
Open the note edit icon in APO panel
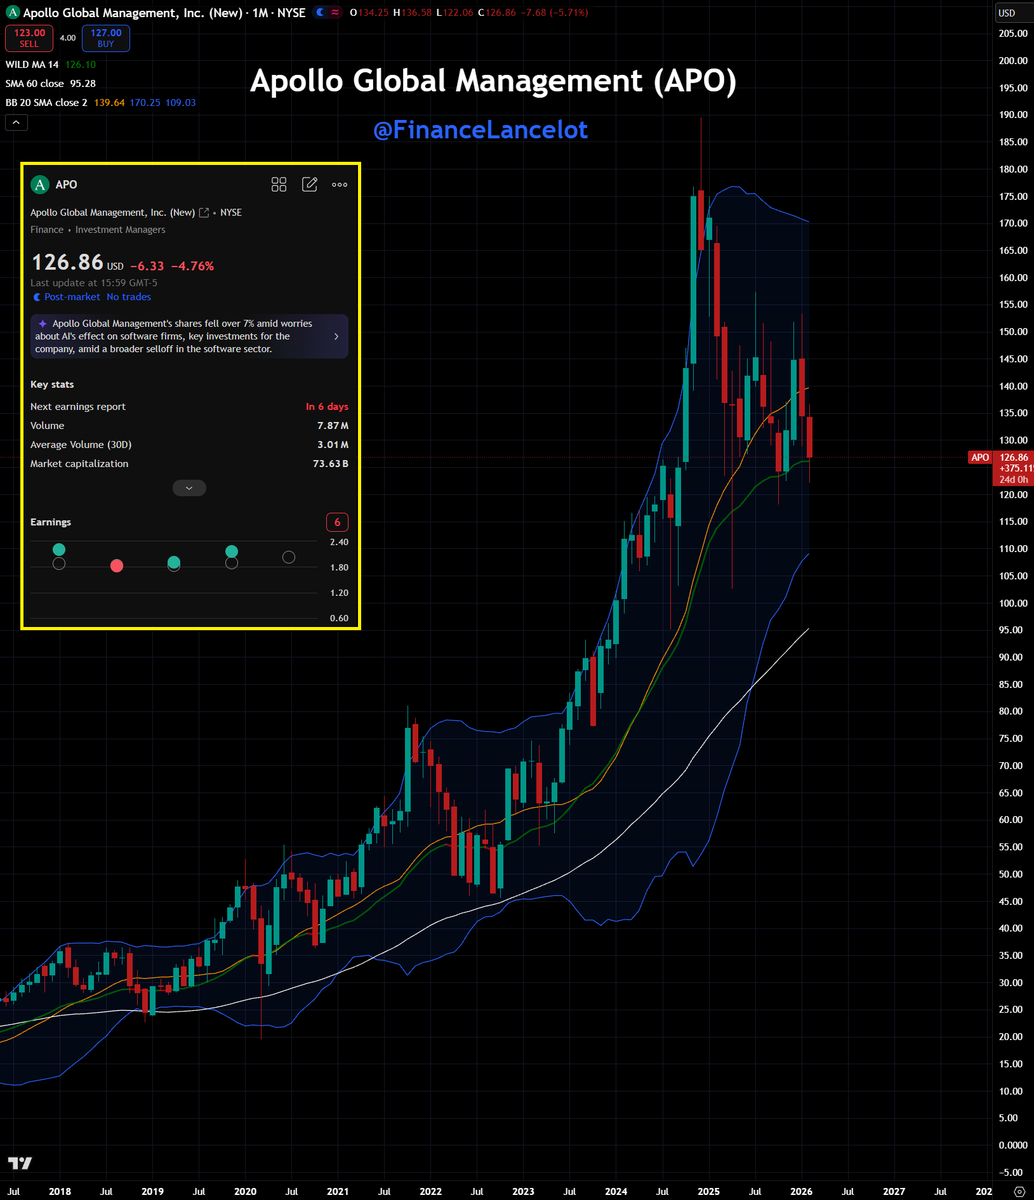coord(310,184)
